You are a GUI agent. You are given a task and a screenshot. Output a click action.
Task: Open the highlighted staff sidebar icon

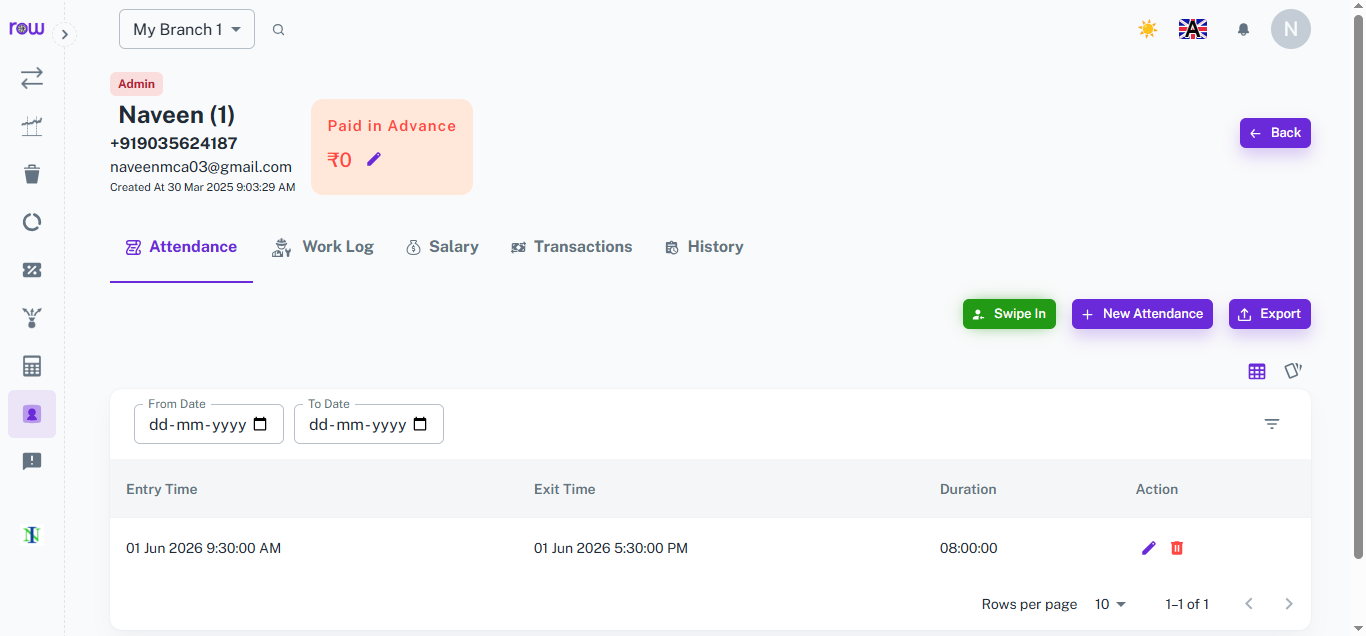point(32,414)
